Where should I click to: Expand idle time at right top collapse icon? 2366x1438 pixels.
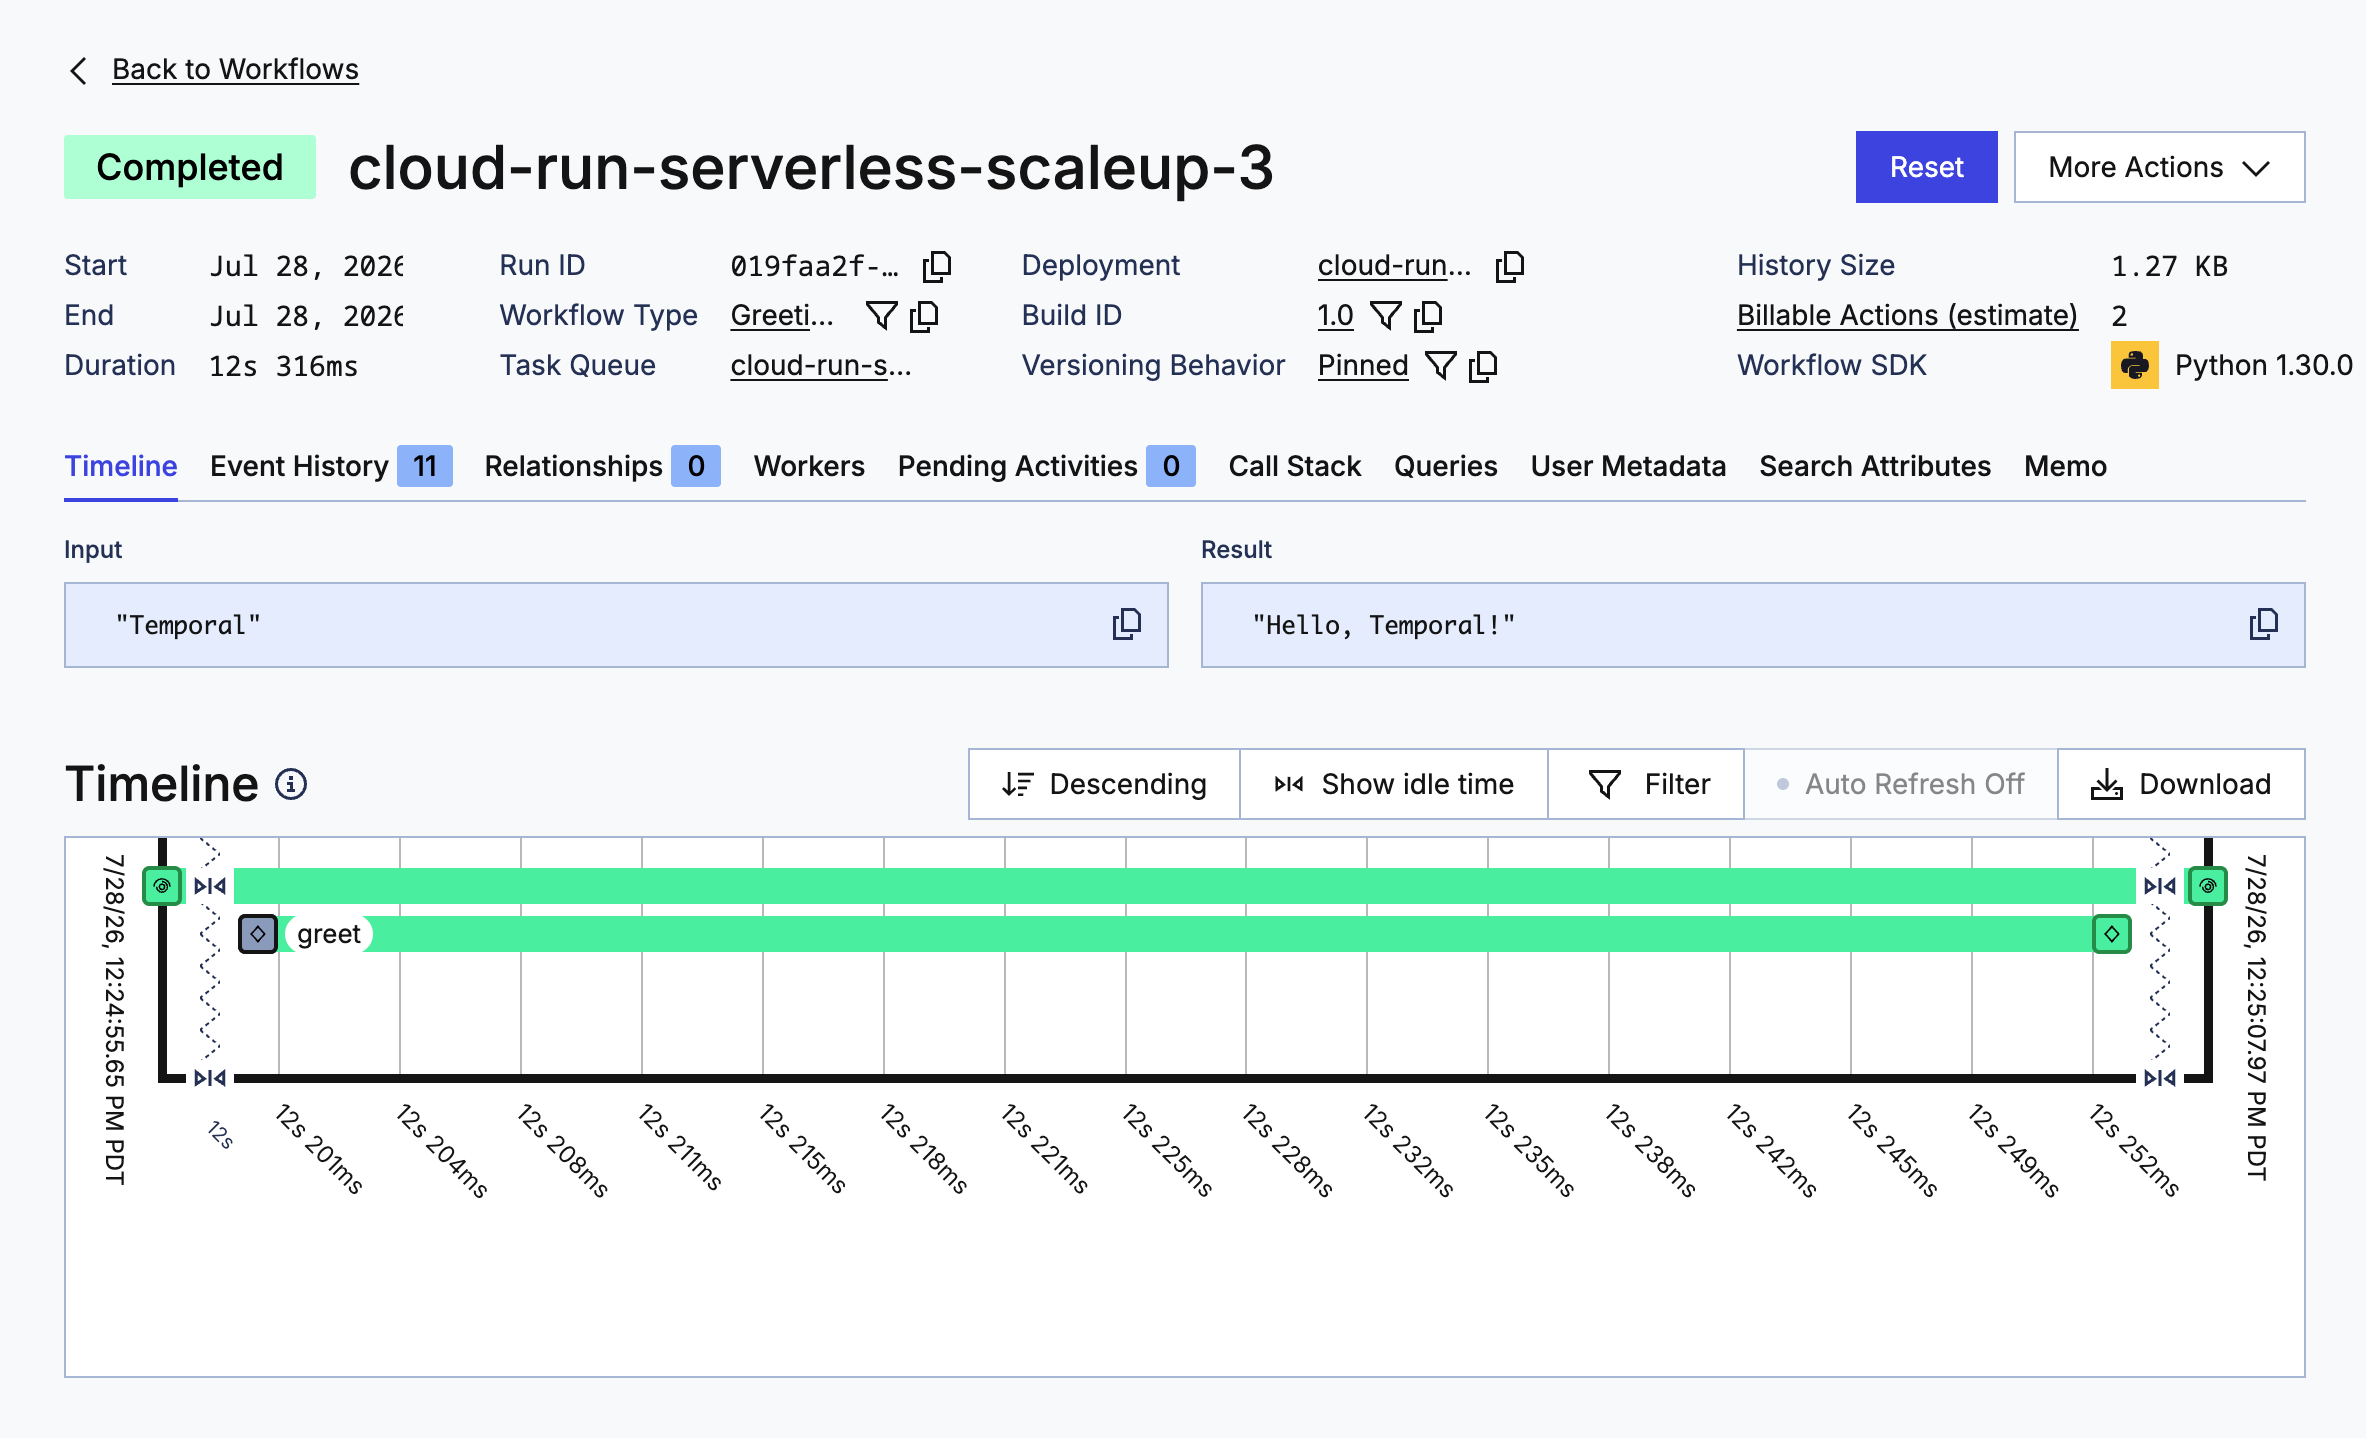click(2160, 886)
